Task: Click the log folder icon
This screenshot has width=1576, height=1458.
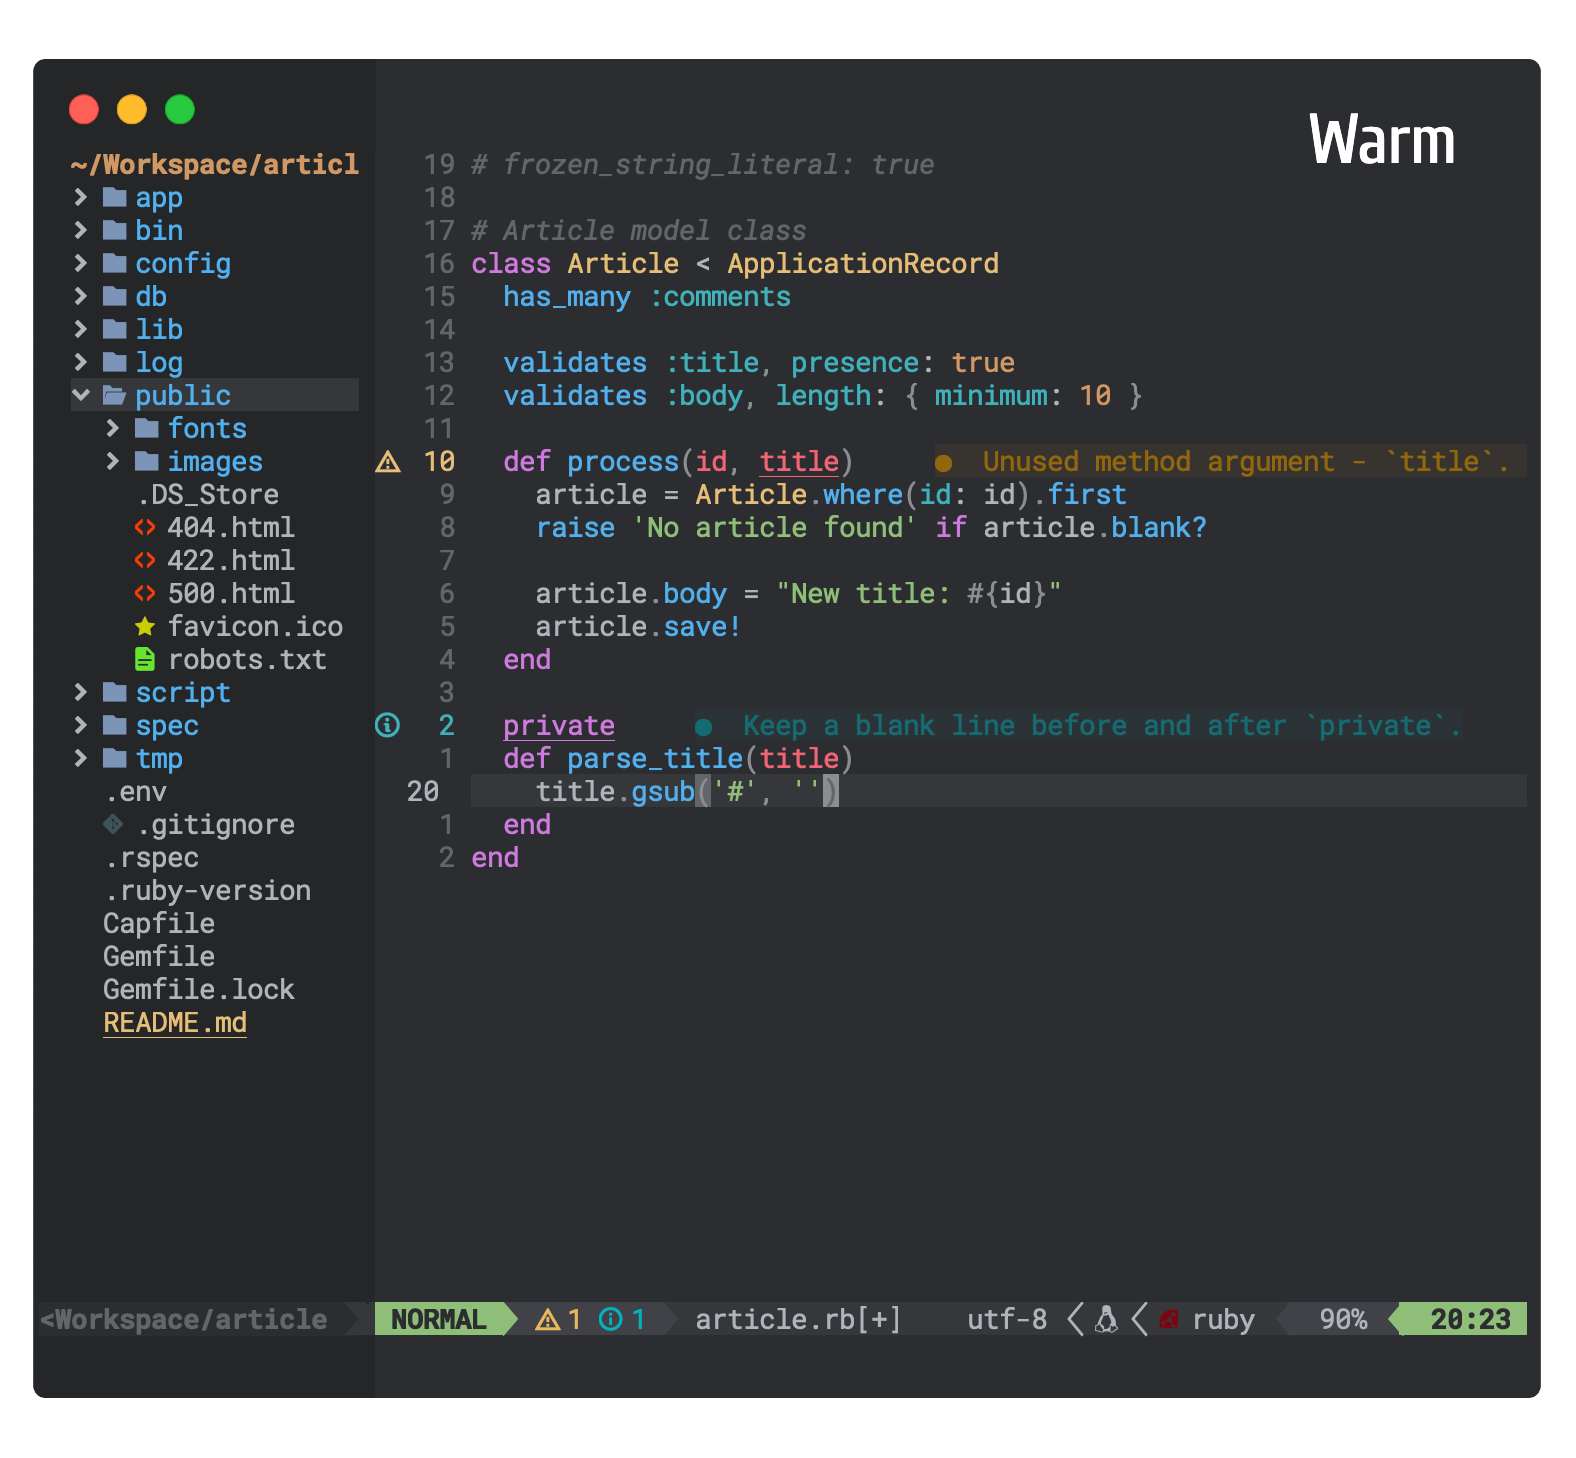Action: (x=115, y=362)
